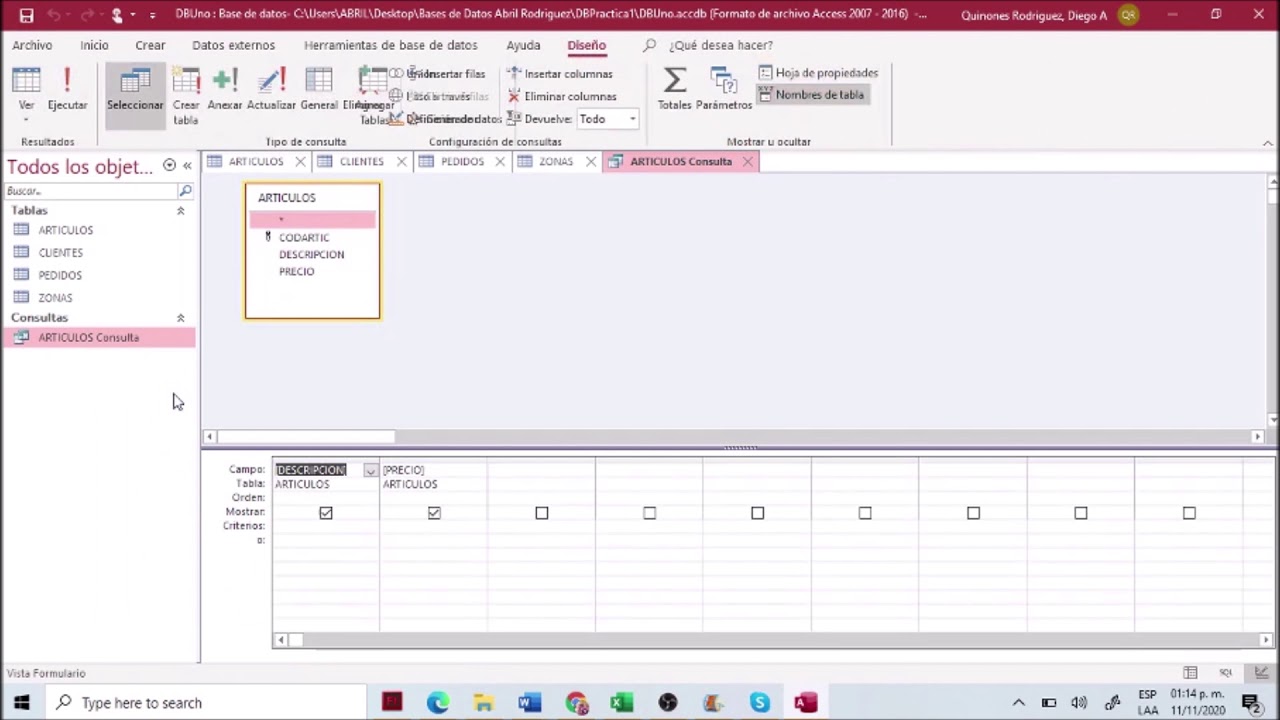Viewport: 1280px width, 720px height.
Task: Select the Actualizar update query
Action: click(271, 89)
